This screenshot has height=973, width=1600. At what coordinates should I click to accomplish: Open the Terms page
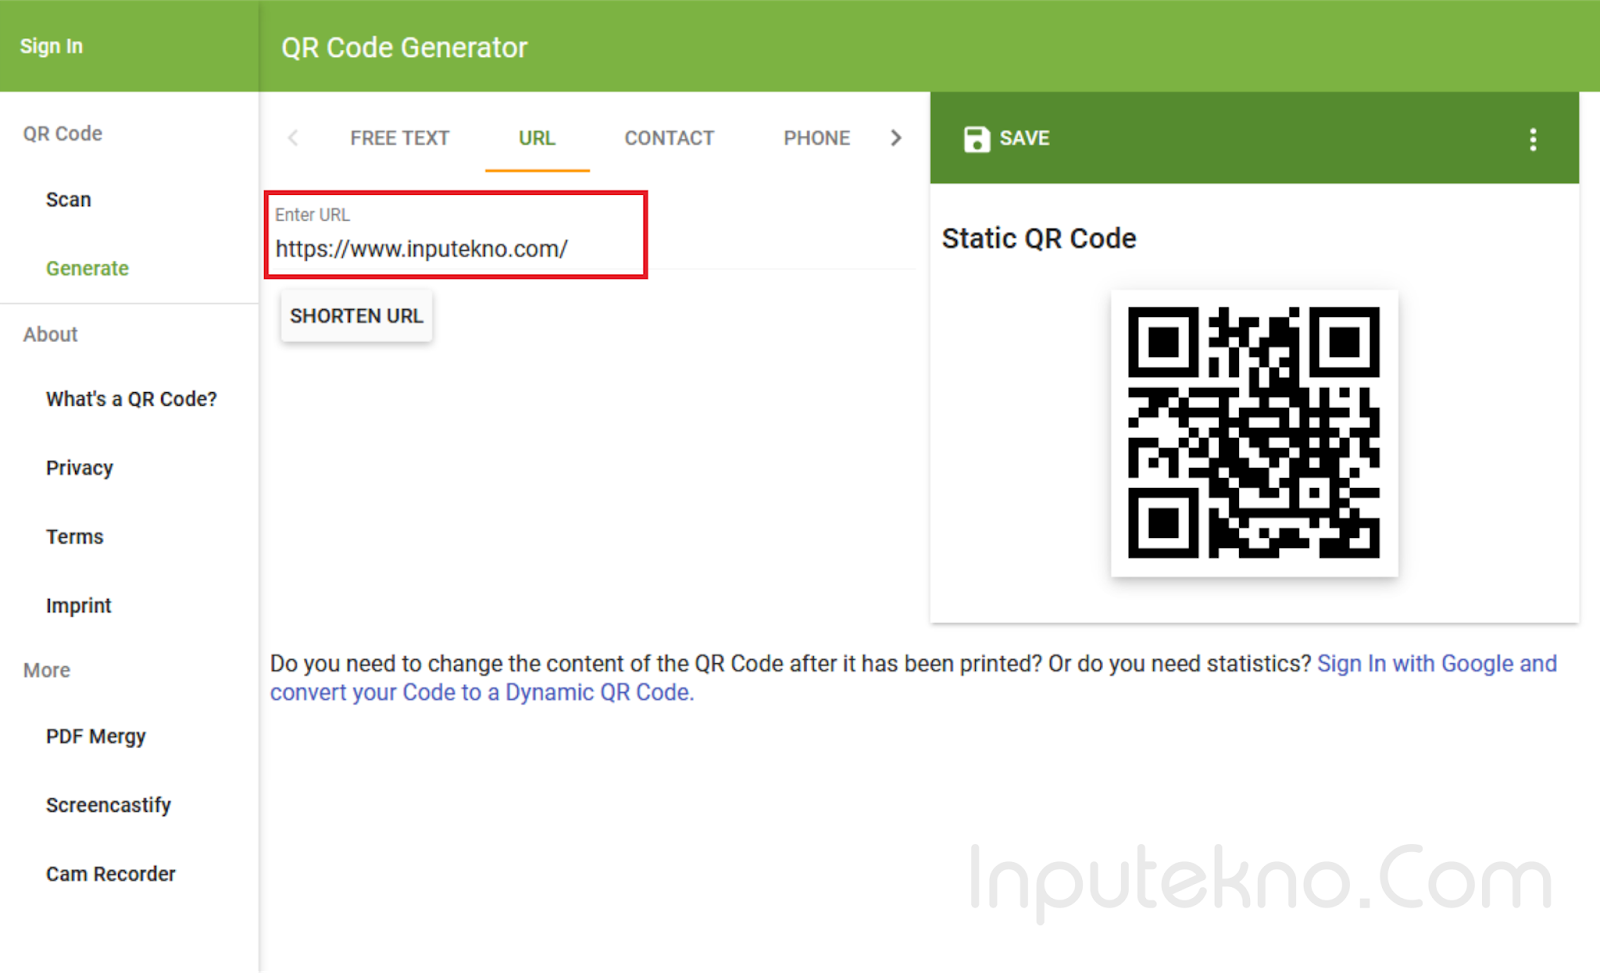(74, 537)
